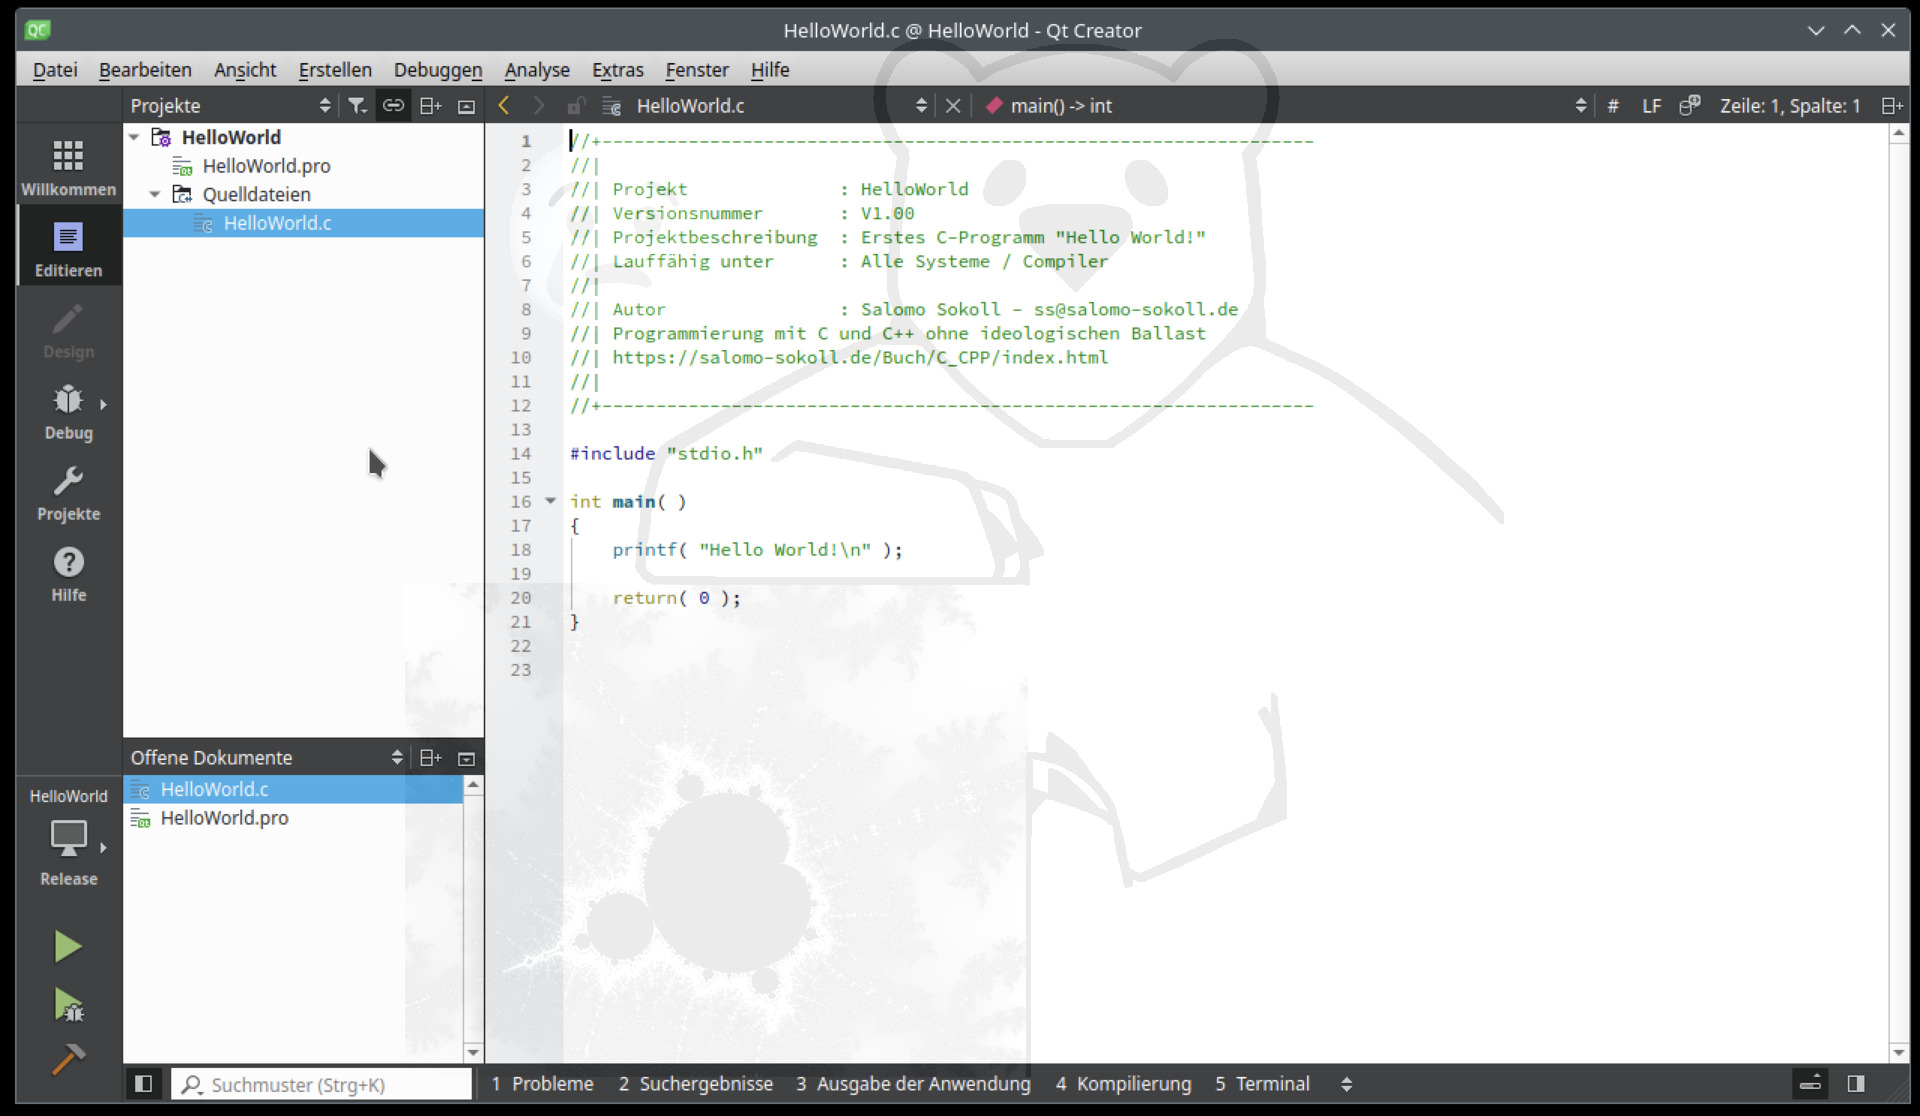Focus the Suchmuster locator field
Viewport: 1920px width, 1116px height.
click(x=321, y=1084)
